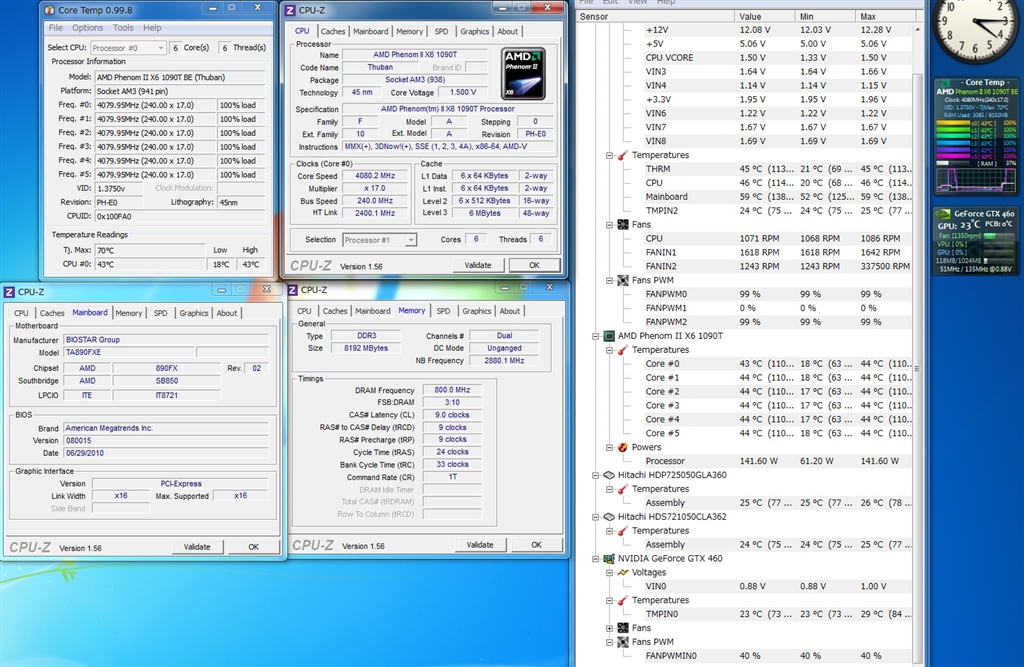
Task: Click the AMD Phenom II X6 1090T chip icon
Action: 609,336
